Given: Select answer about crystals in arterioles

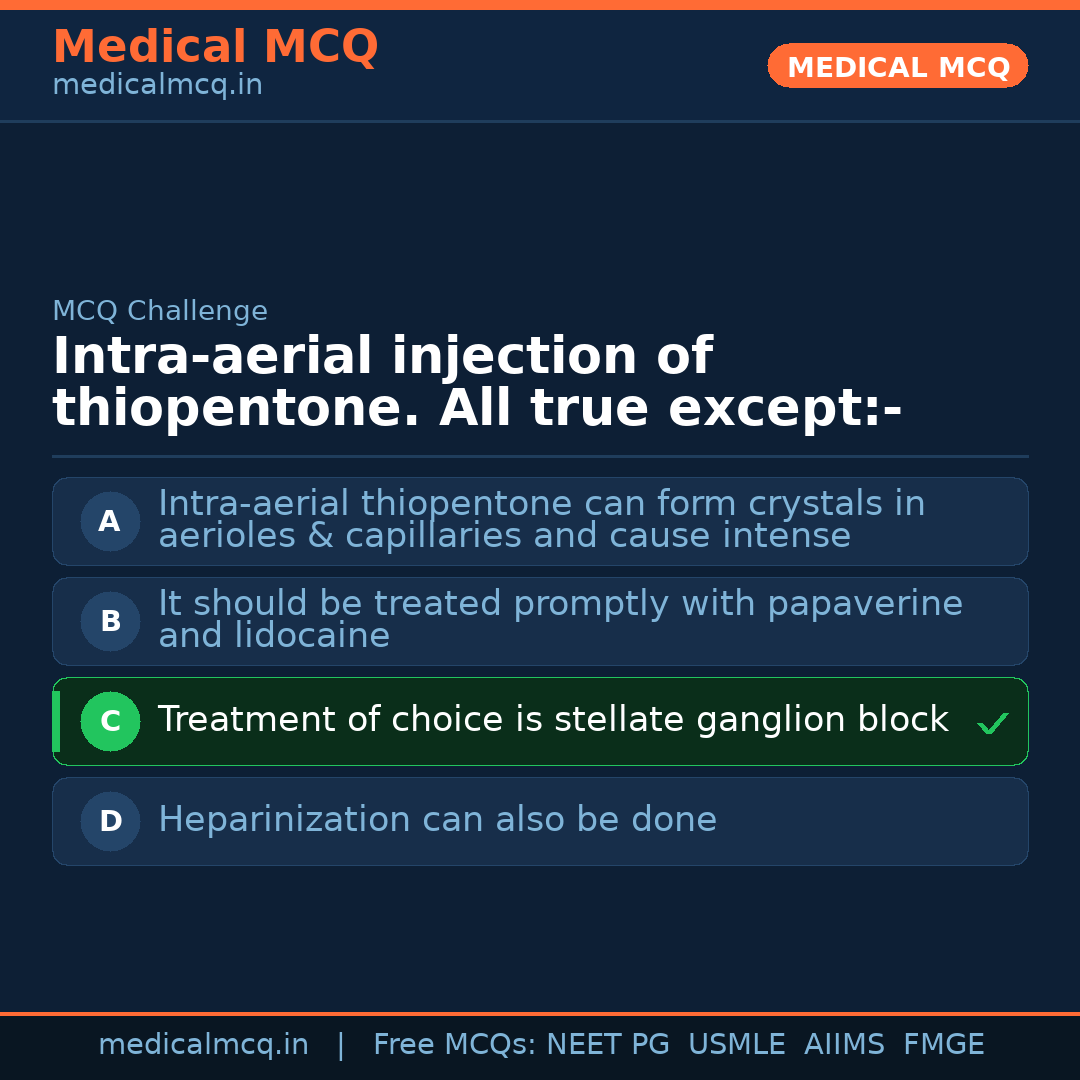Looking at the screenshot, I should tap(541, 520).
